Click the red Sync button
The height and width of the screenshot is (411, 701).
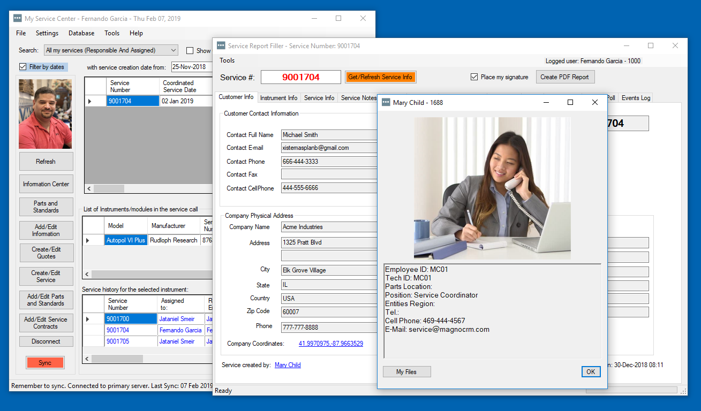(x=45, y=363)
